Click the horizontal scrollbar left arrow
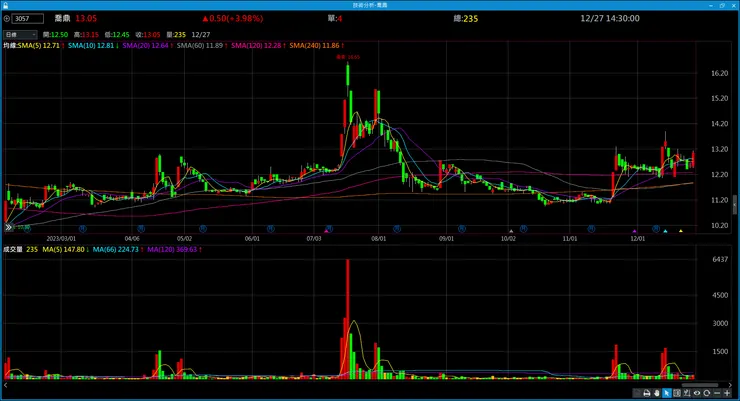This screenshot has width=740, height=401. [6, 385]
